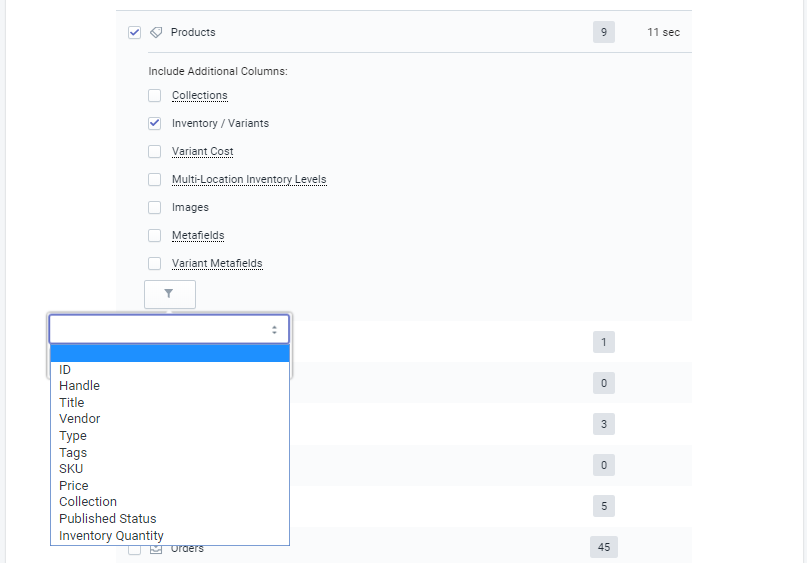Uncheck the Inventory / Variants checkbox
Viewport: 807px width, 563px height.
point(154,124)
